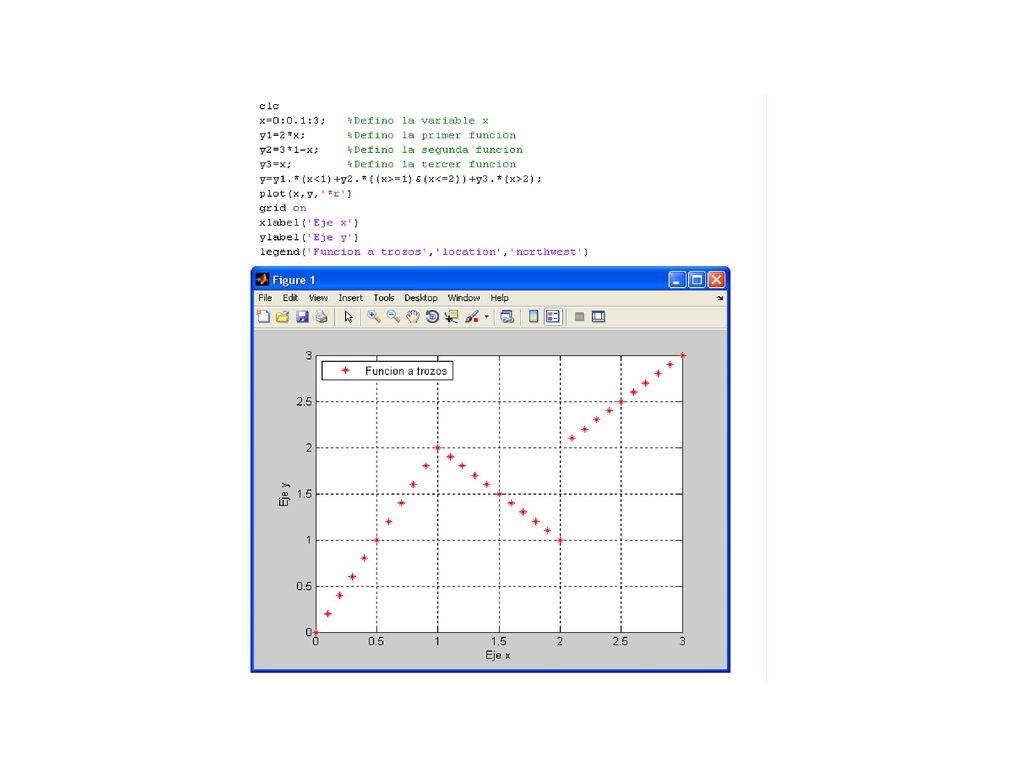Click the 'Eje x' axis label

498,655
